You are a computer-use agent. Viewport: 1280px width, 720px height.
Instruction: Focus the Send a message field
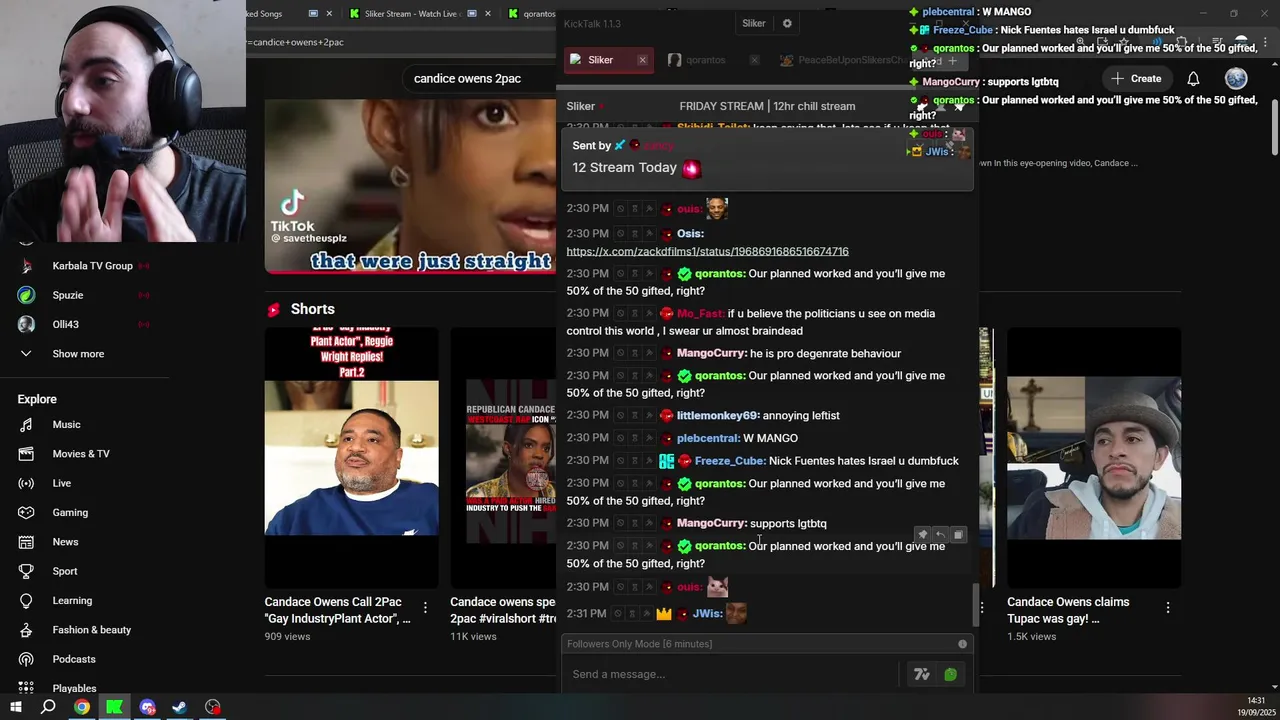coord(733,674)
